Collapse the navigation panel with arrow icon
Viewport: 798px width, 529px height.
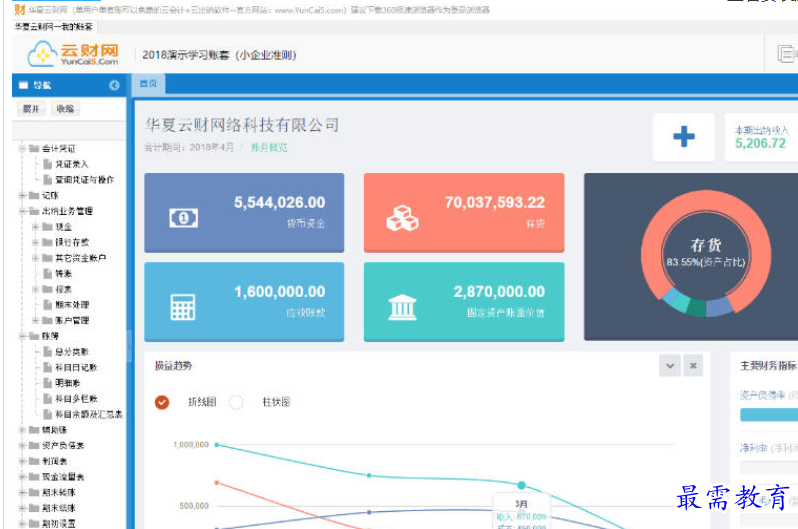point(114,85)
